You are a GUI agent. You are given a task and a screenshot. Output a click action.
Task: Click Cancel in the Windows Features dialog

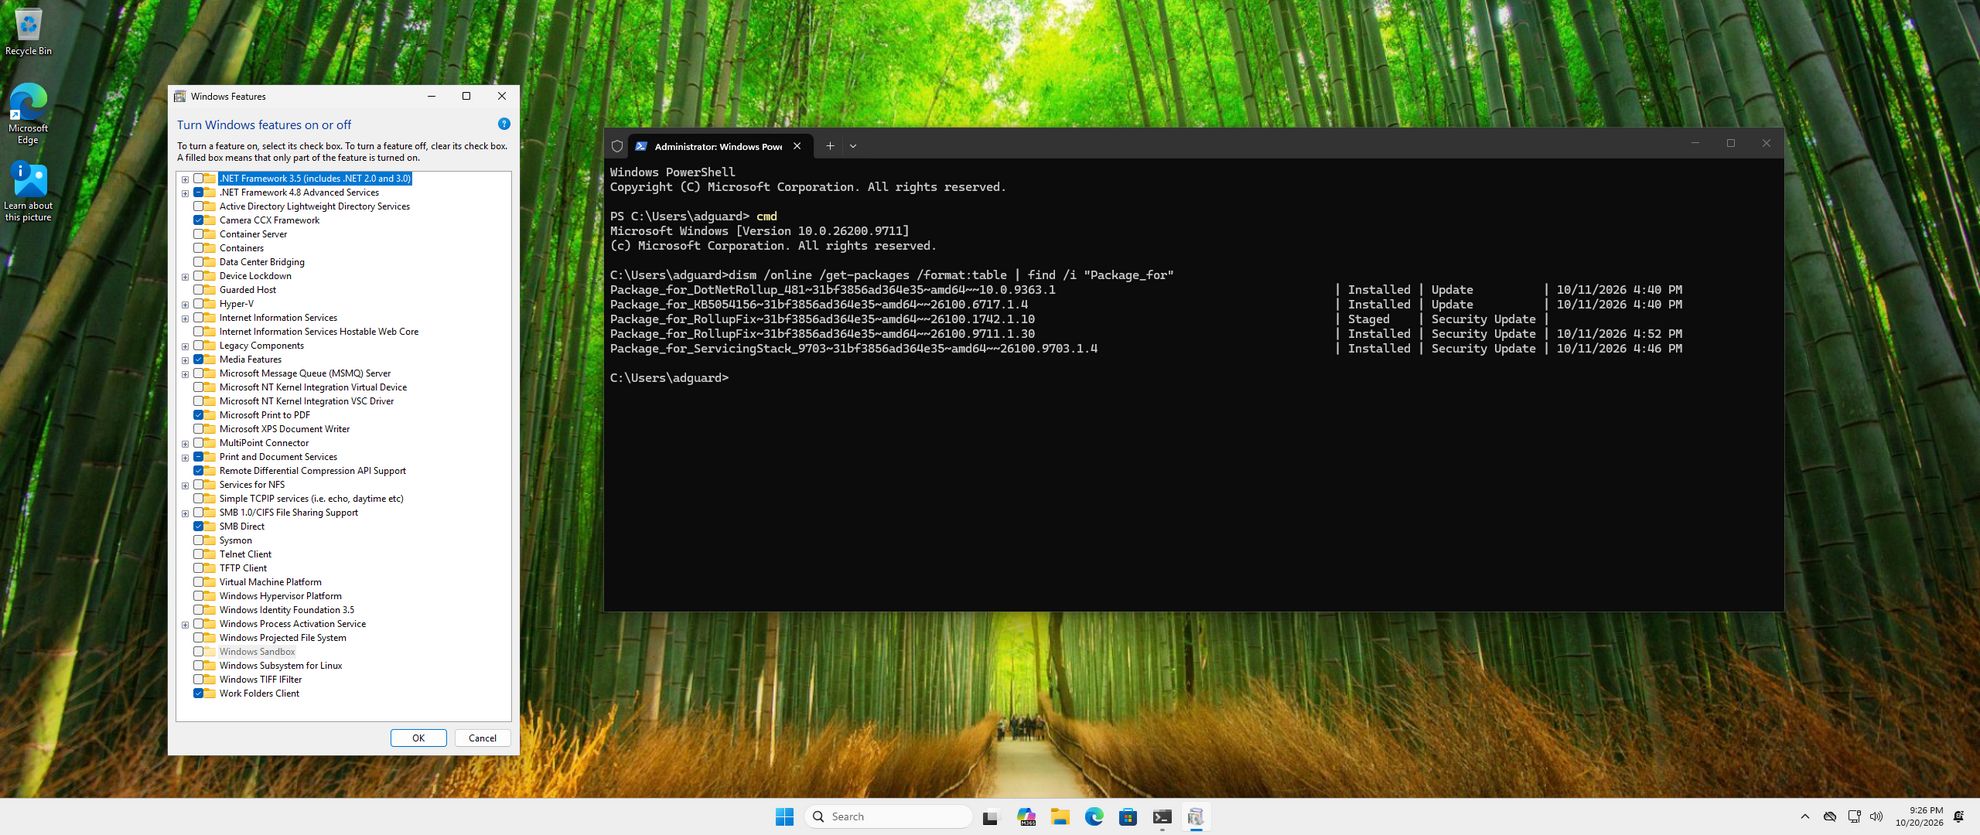pyautogui.click(x=482, y=738)
